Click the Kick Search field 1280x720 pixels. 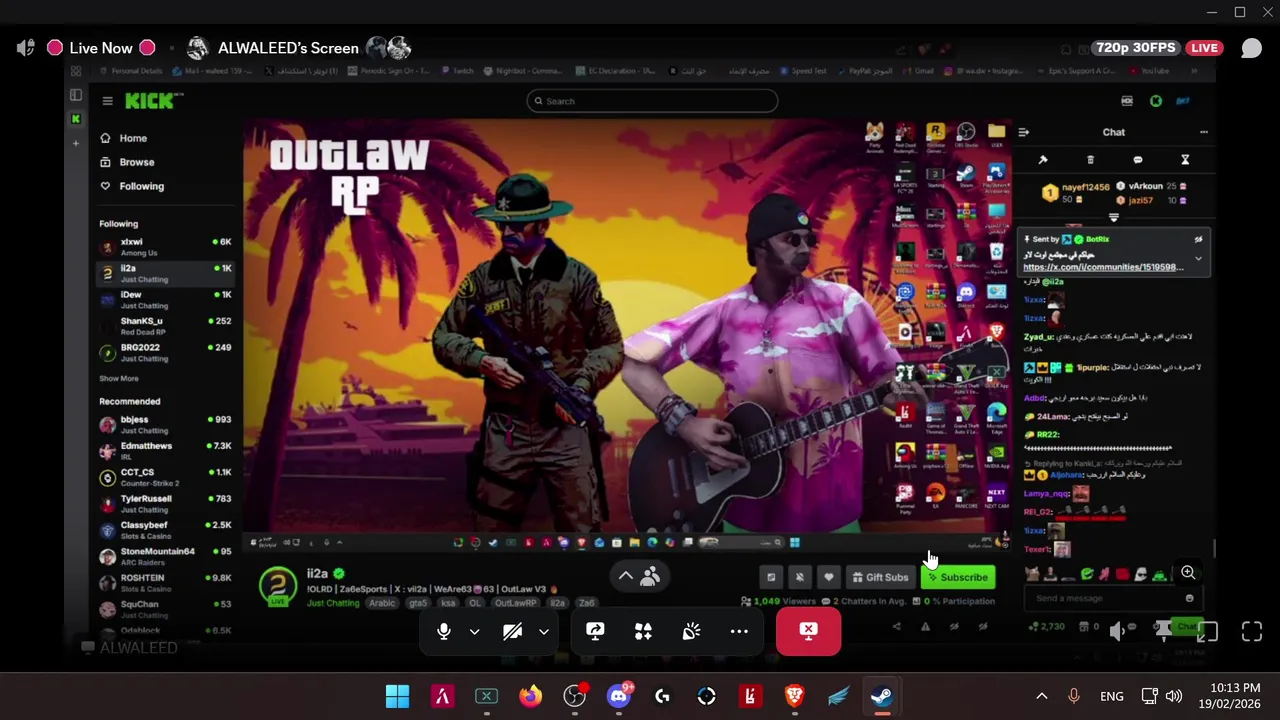click(652, 101)
